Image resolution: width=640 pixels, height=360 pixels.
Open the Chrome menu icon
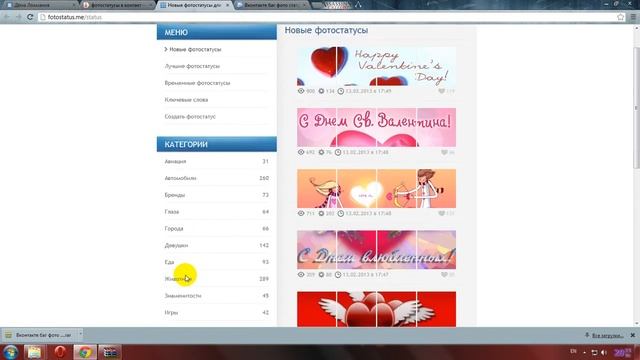click(x=633, y=17)
